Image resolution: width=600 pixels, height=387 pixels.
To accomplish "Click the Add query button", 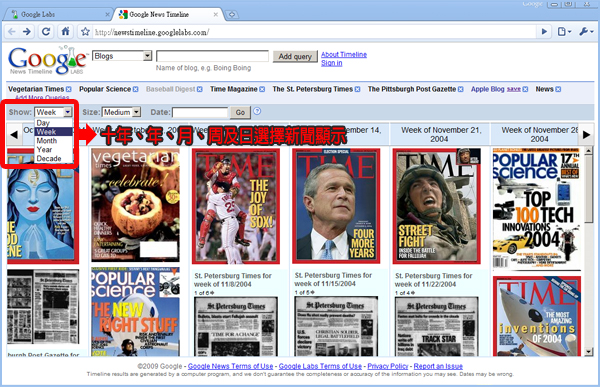I will pyautogui.click(x=295, y=56).
